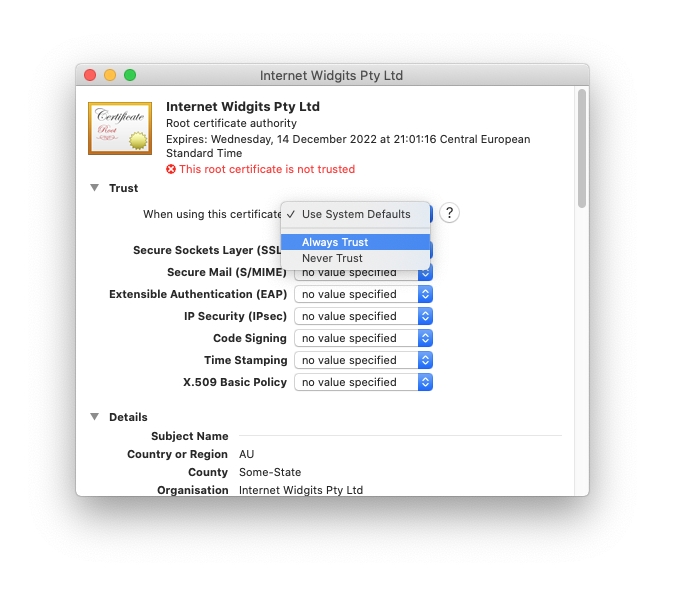Click the Organisation value text
Screen dimensions: 673x607
click(300, 490)
